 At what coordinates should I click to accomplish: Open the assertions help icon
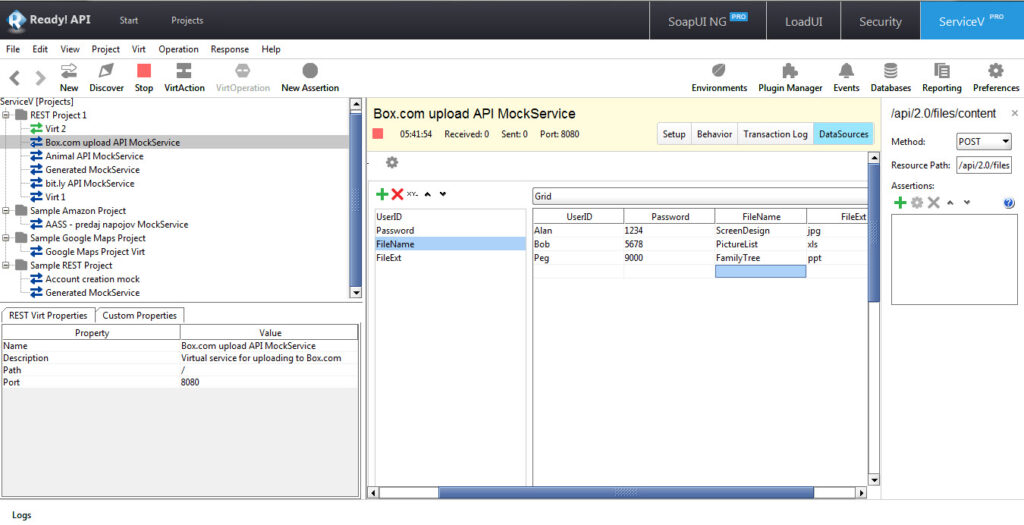click(x=1009, y=204)
